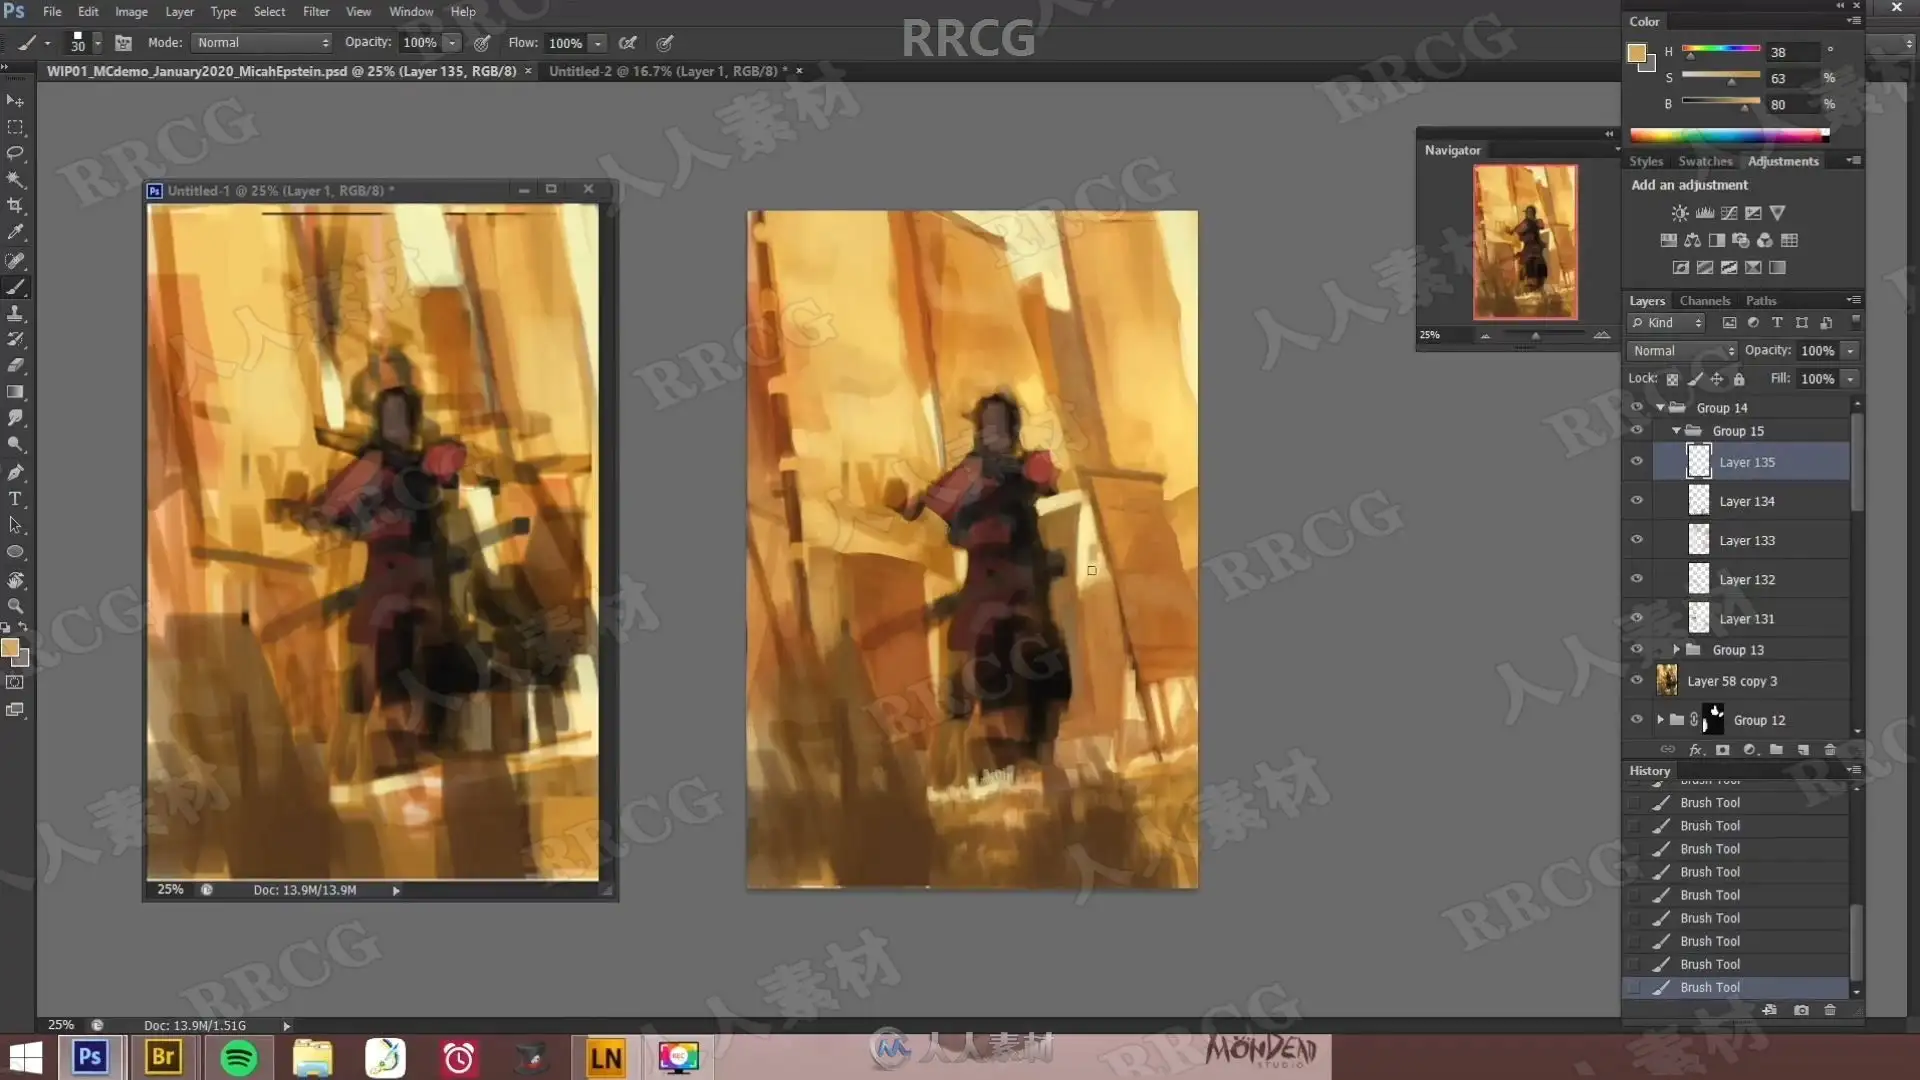1920x1080 pixels.
Task: Open the Filter menu
Action: click(316, 12)
